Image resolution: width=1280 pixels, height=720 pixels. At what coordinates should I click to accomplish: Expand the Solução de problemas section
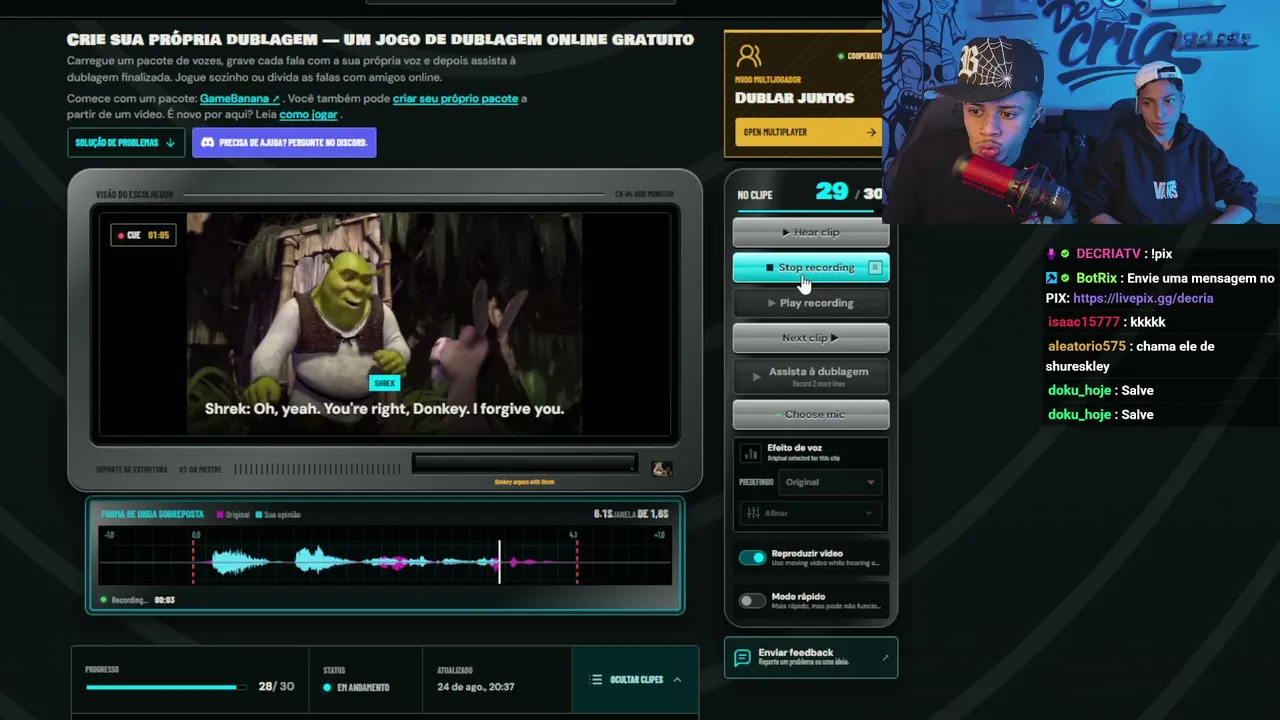126,143
